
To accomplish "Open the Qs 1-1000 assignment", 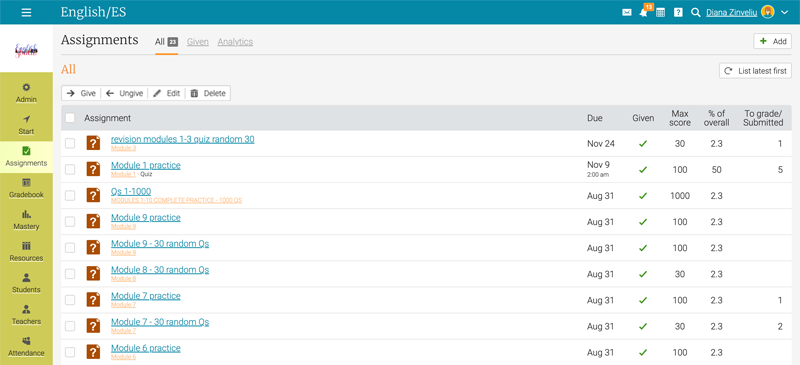I will 131,191.
